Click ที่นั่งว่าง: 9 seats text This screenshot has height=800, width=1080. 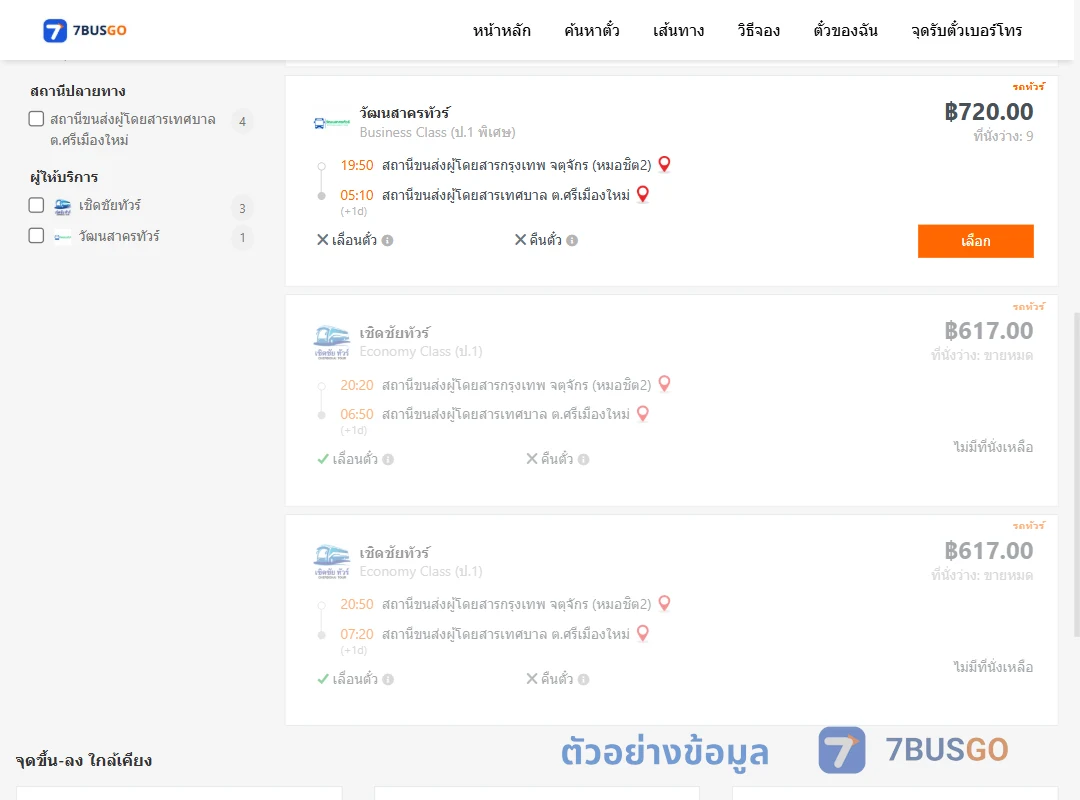click(1003, 136)
